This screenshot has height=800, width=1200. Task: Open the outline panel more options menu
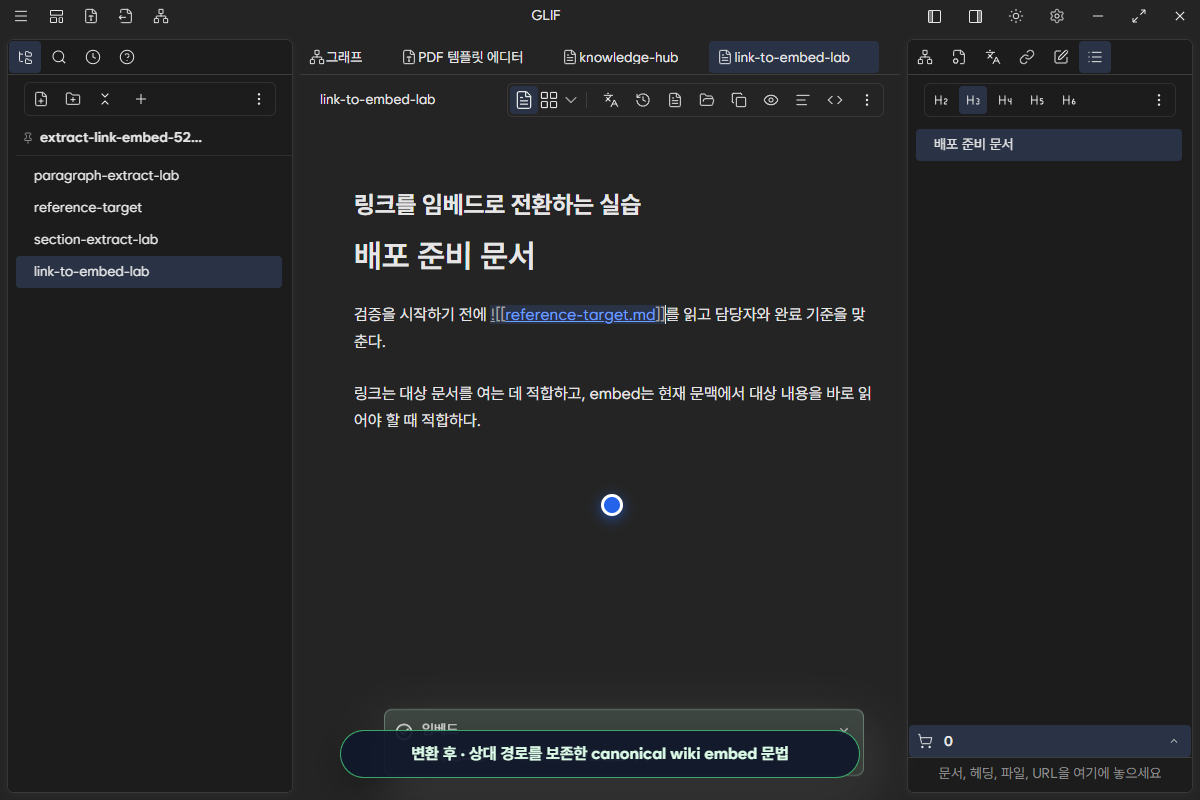click(1159, 100)
